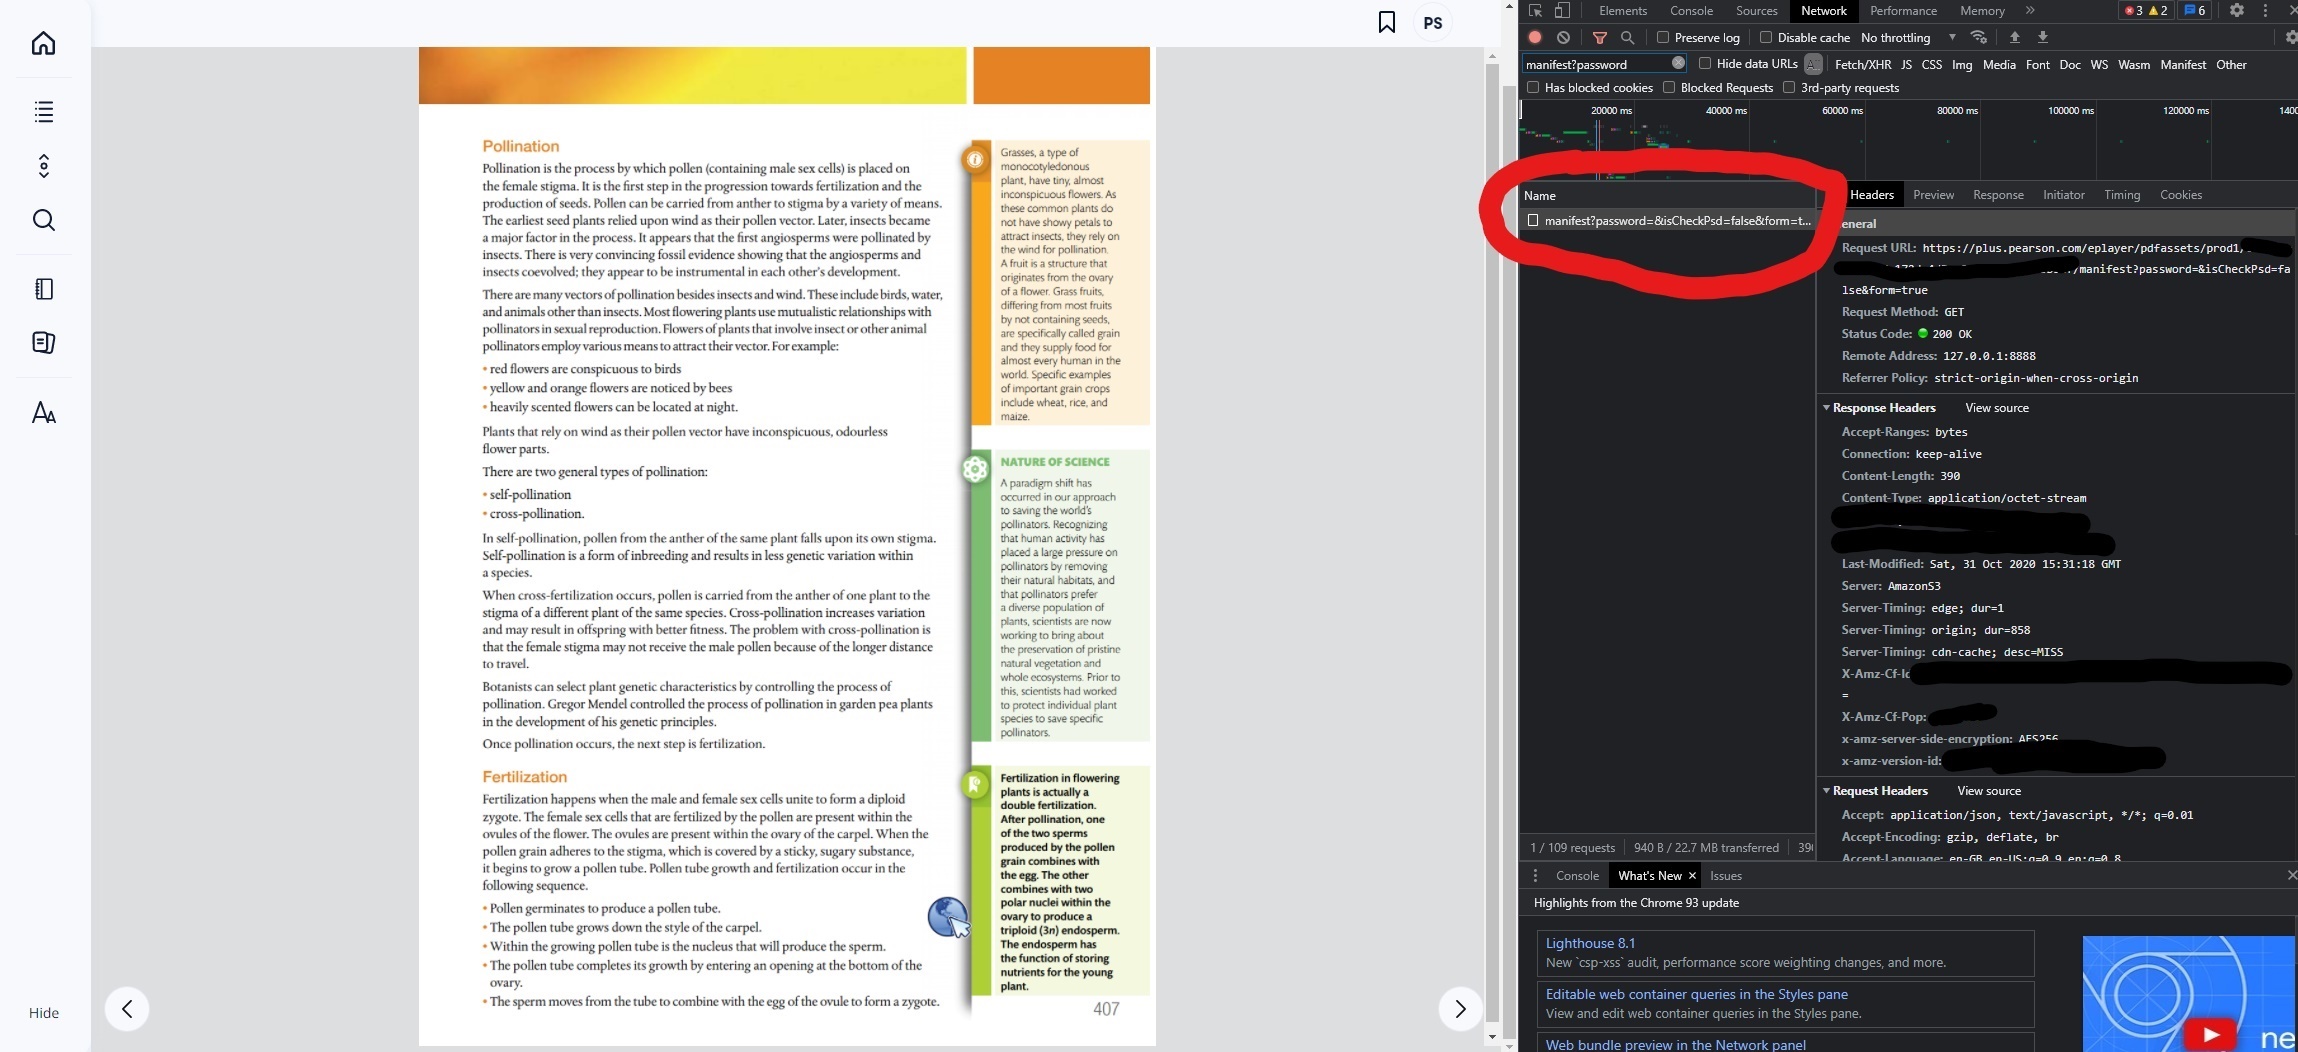Open the Timing tab of request details
2298x1052 pixels.
(x=2122, y=195)
